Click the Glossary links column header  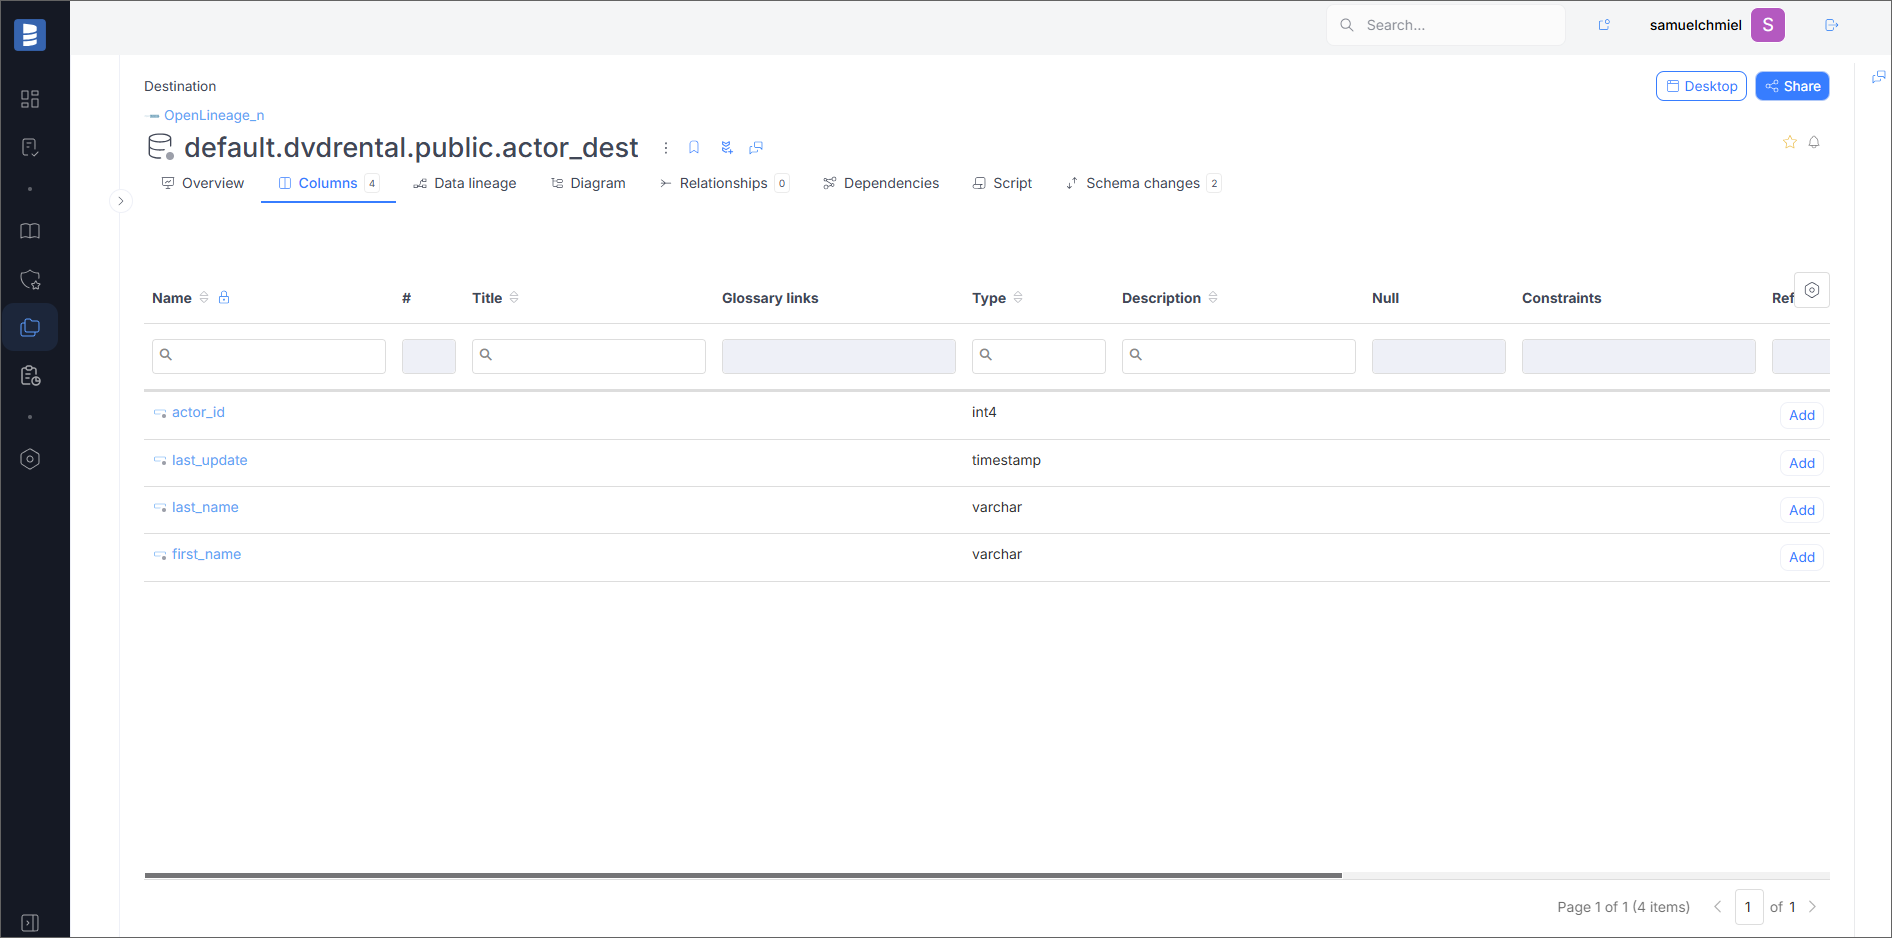pos(770,298)
